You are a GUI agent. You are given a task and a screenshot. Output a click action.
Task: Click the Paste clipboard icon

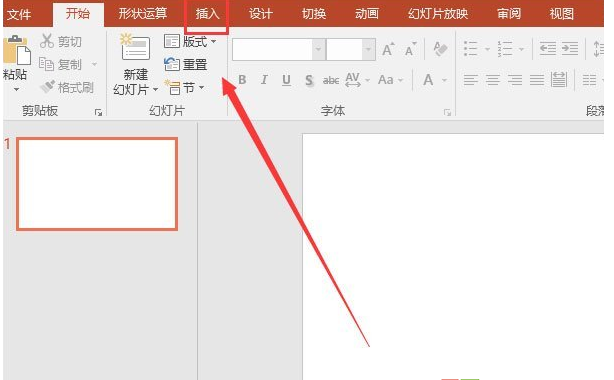tap(17, 51)
